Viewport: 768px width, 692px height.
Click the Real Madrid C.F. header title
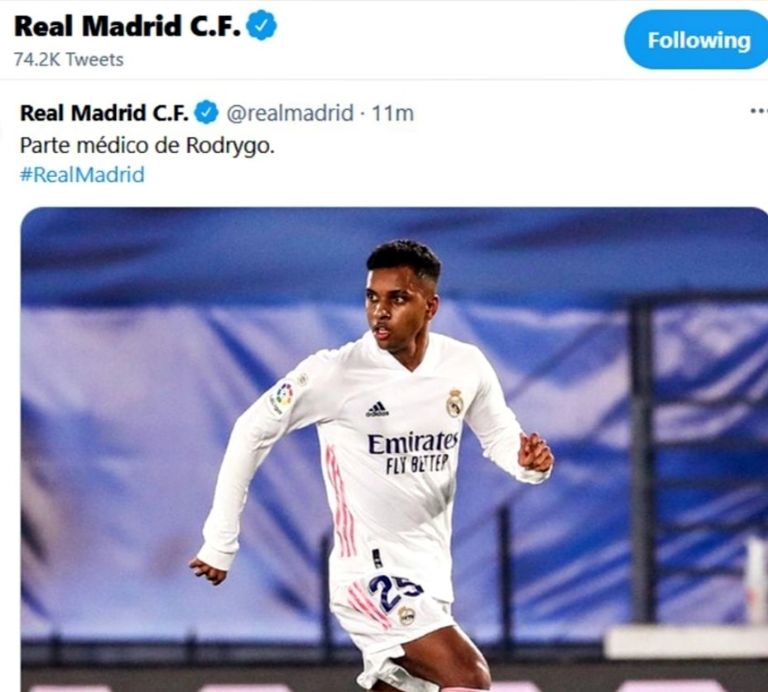coord(127,26)
